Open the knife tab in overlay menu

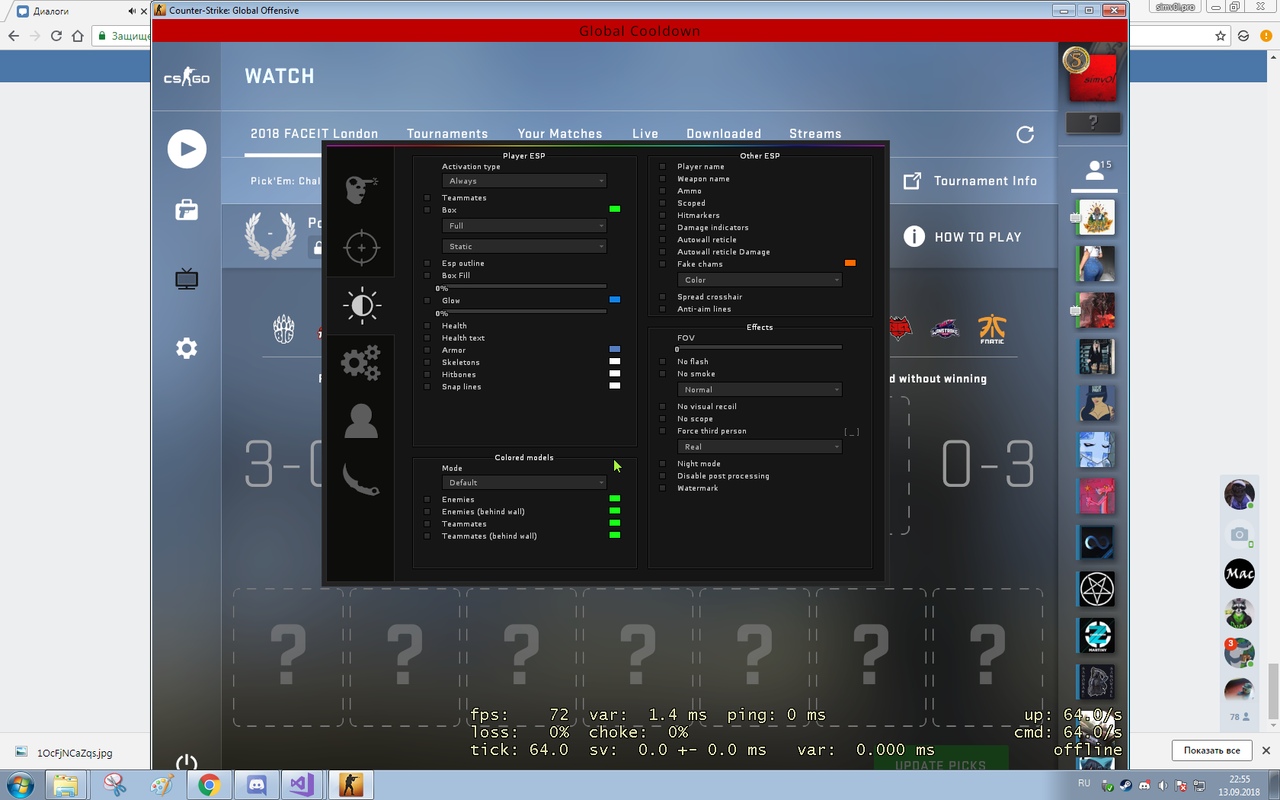[x=361, y=479]
